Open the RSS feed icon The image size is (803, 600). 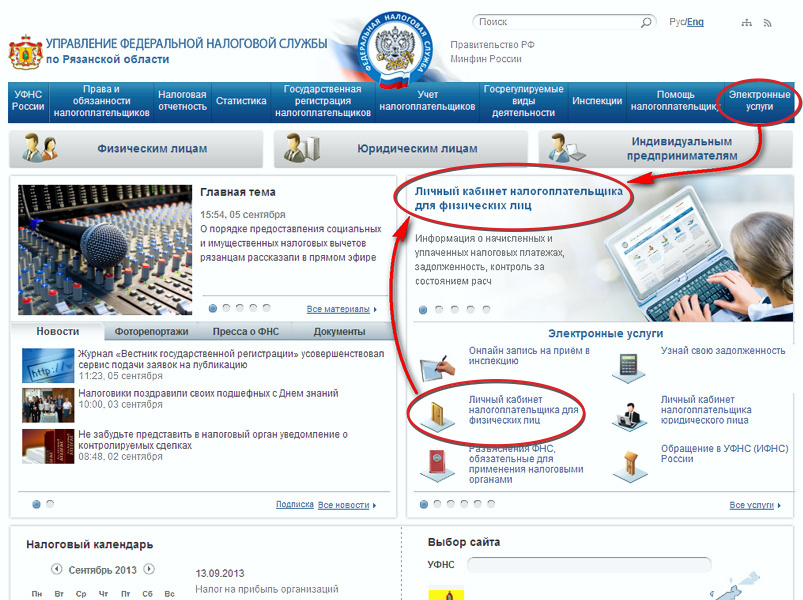(768, 22)
